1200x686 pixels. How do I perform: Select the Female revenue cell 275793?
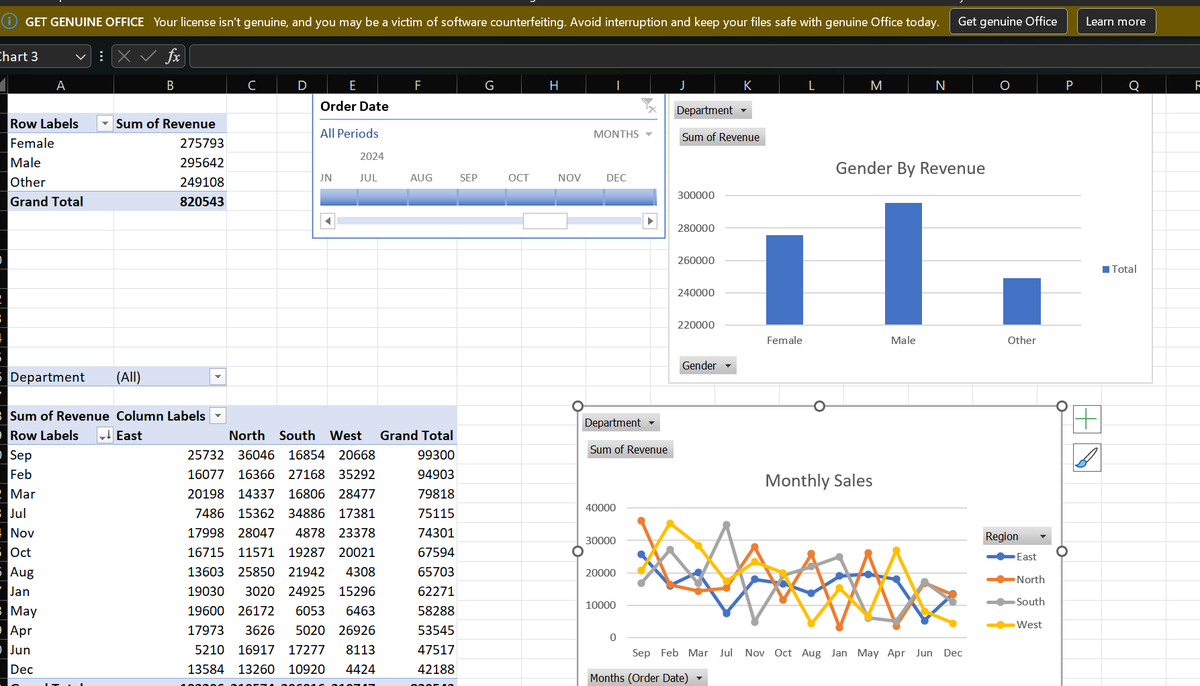click(x=170, y=144)
